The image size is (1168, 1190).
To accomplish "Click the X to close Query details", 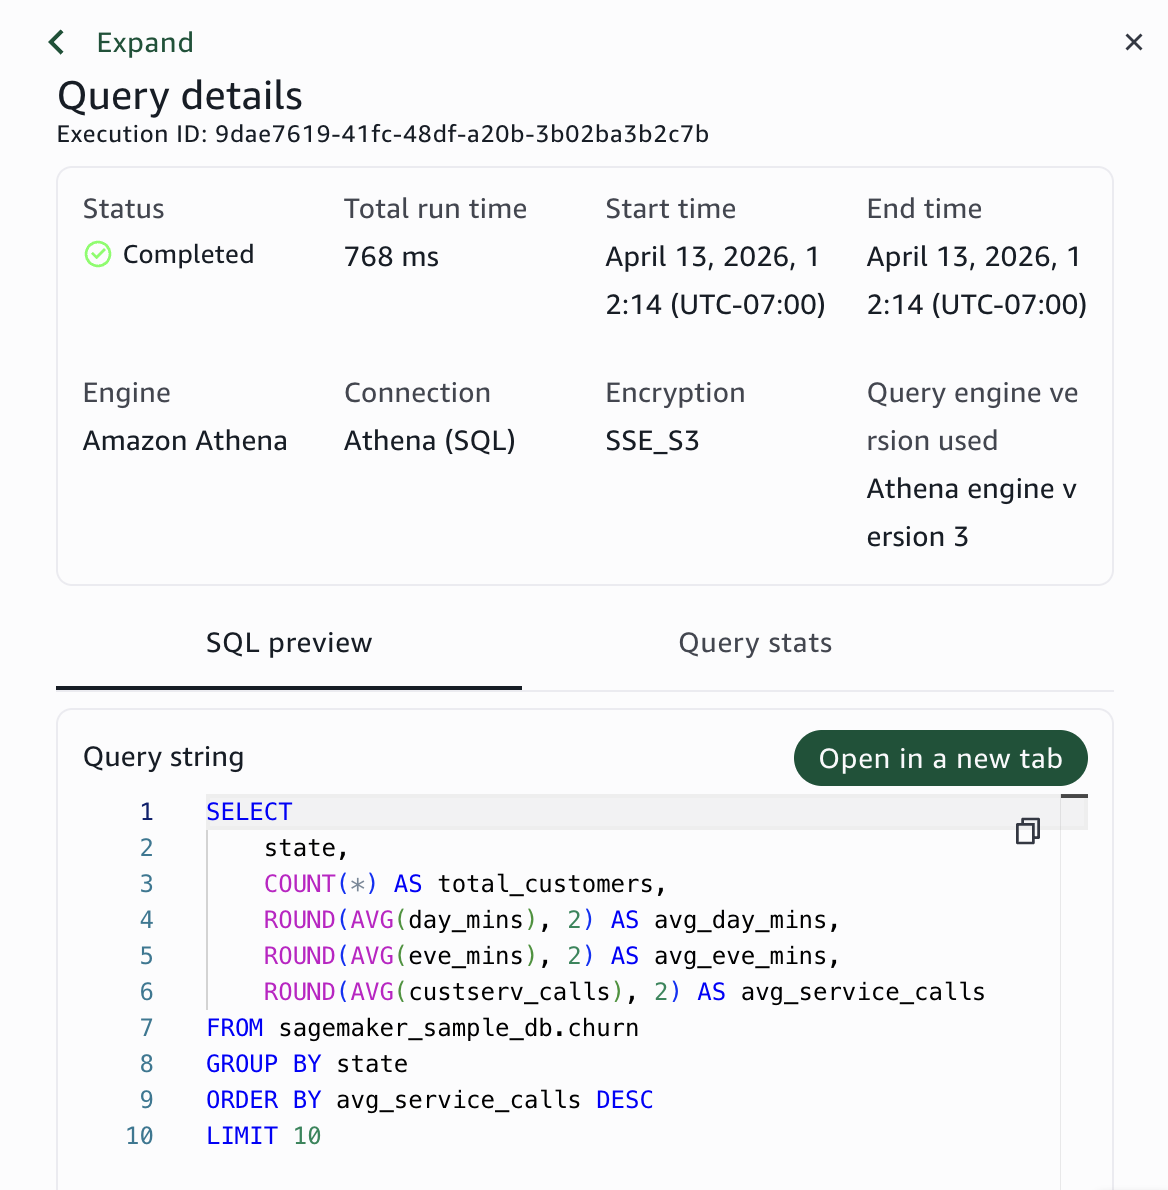I will click(x=1133, y=42).
